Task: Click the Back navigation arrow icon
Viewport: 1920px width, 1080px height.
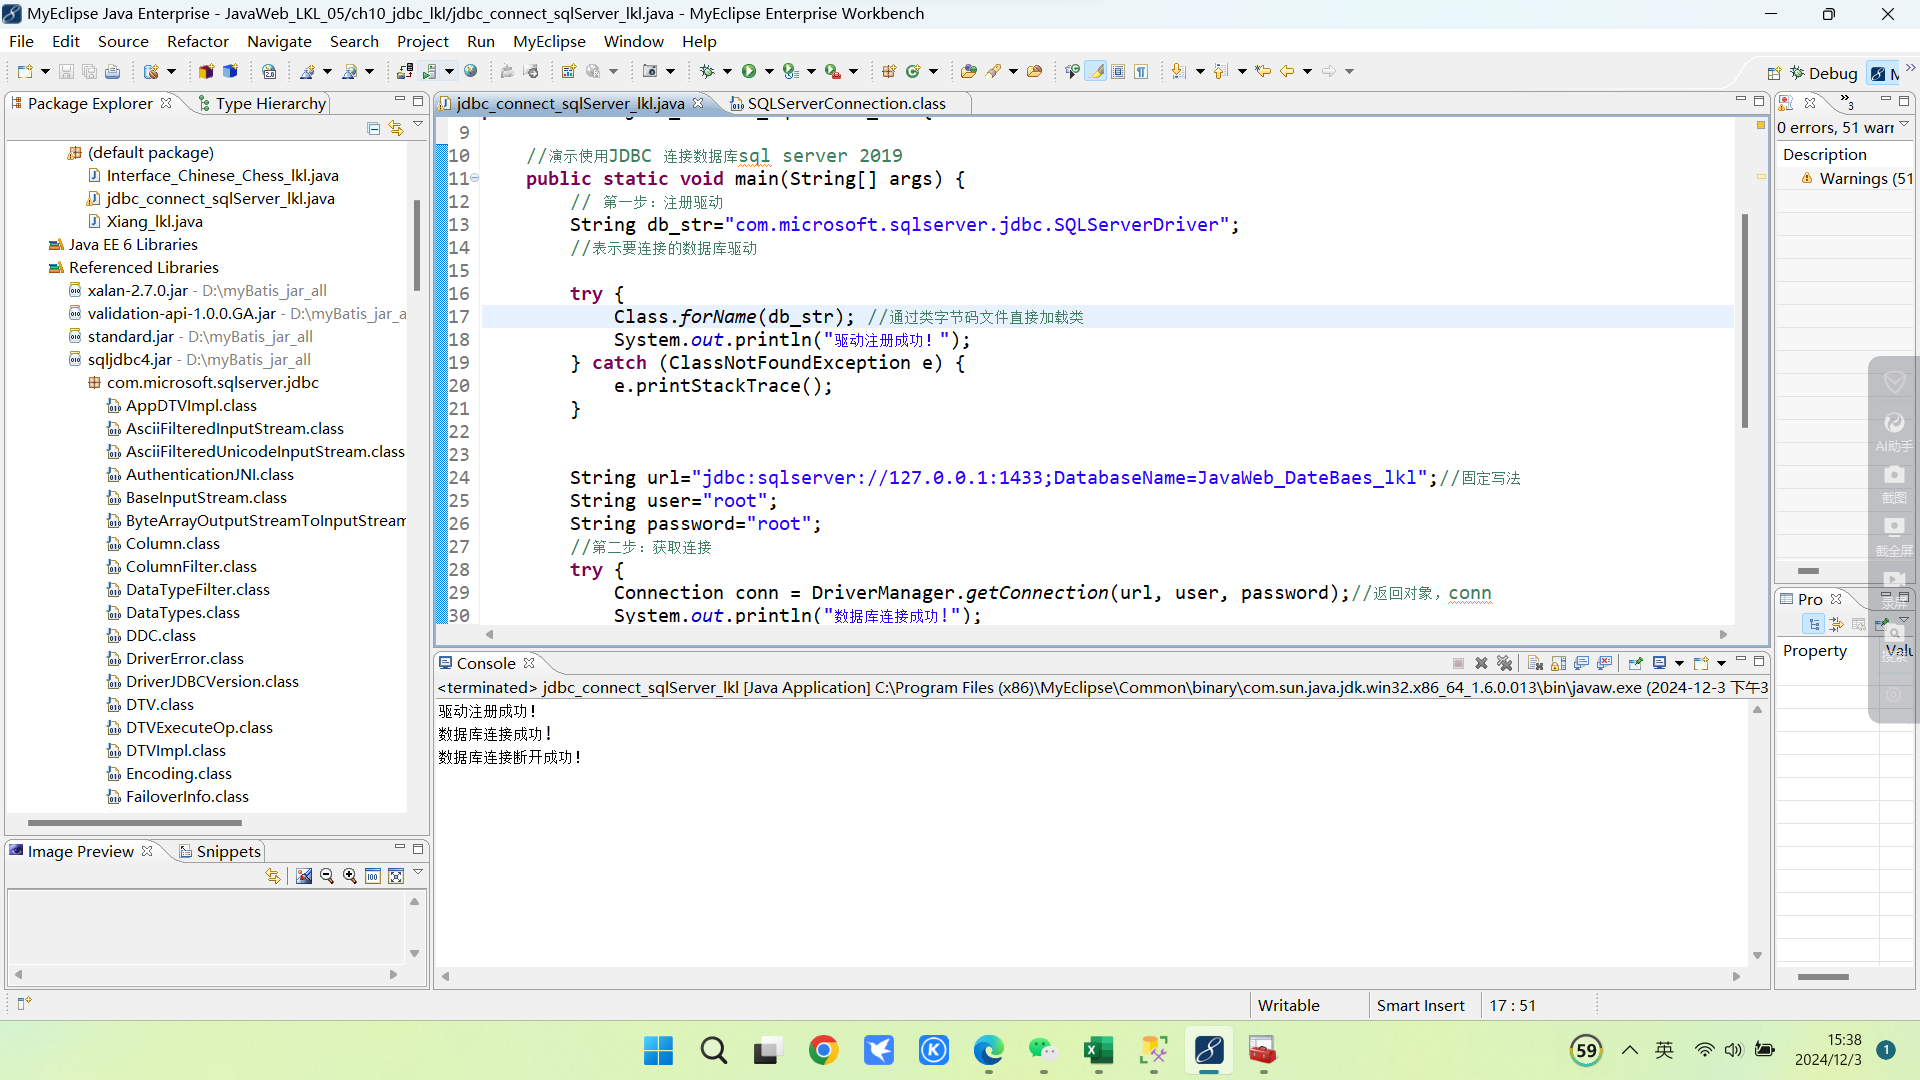Action: pyautogui.click(x=1287, y=71)
